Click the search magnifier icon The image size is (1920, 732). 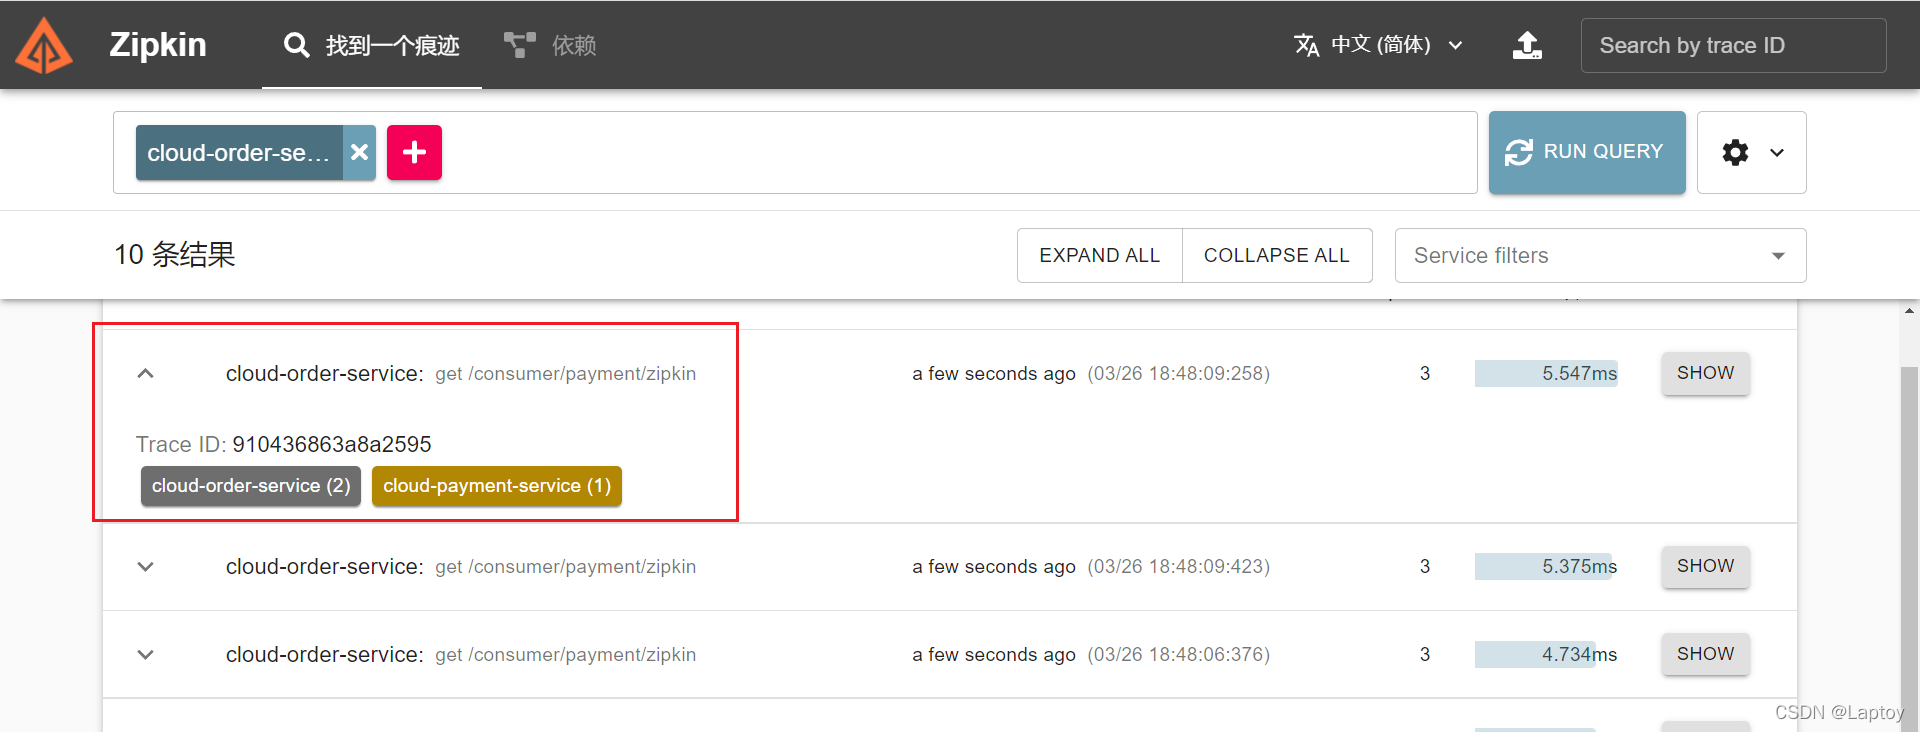pyautogui.click(x=296, y=45)
